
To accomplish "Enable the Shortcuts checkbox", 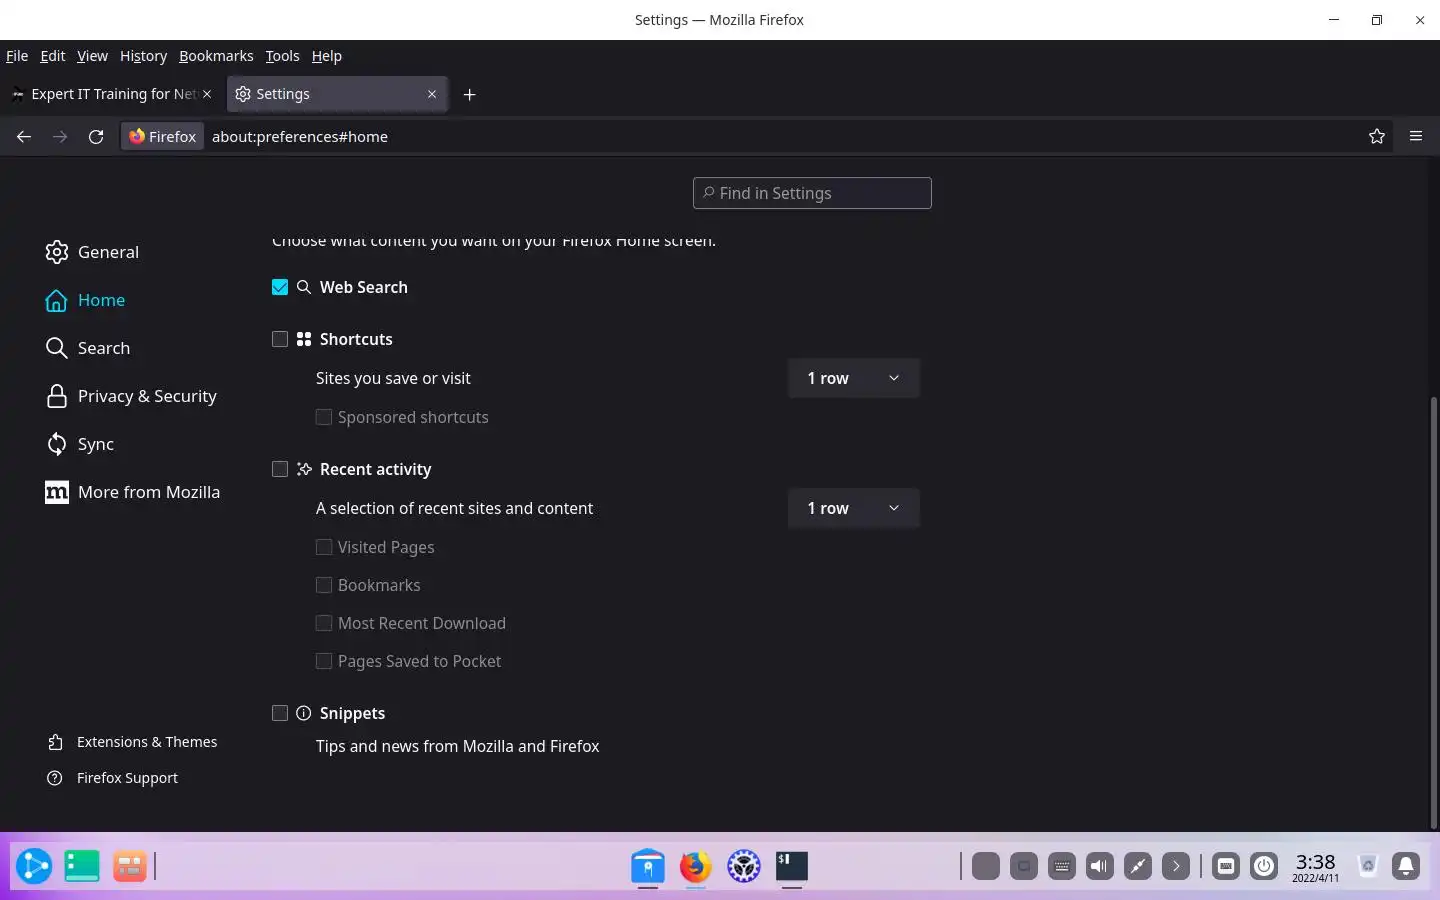I will 280,339.
